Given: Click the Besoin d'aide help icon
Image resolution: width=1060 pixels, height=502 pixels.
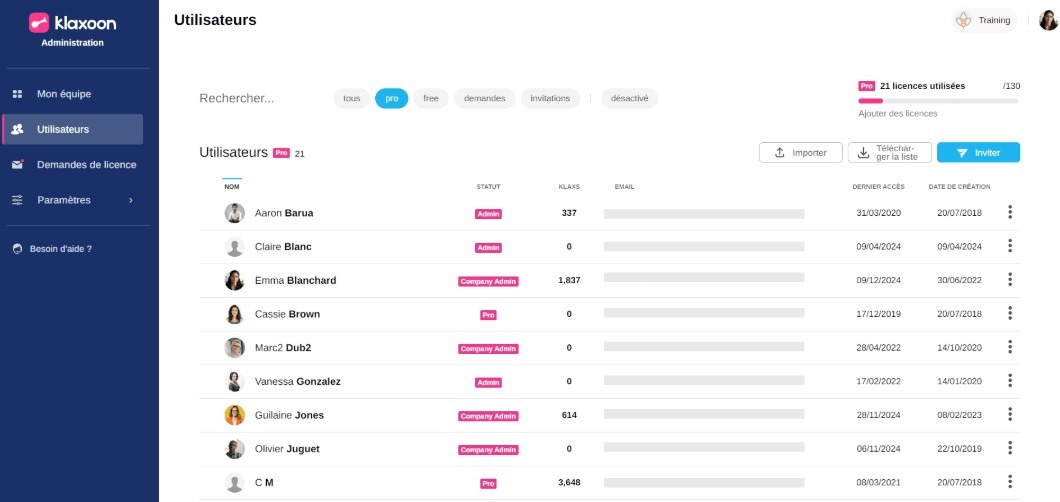Looking at the screenshot, I should tap(17, 249).
